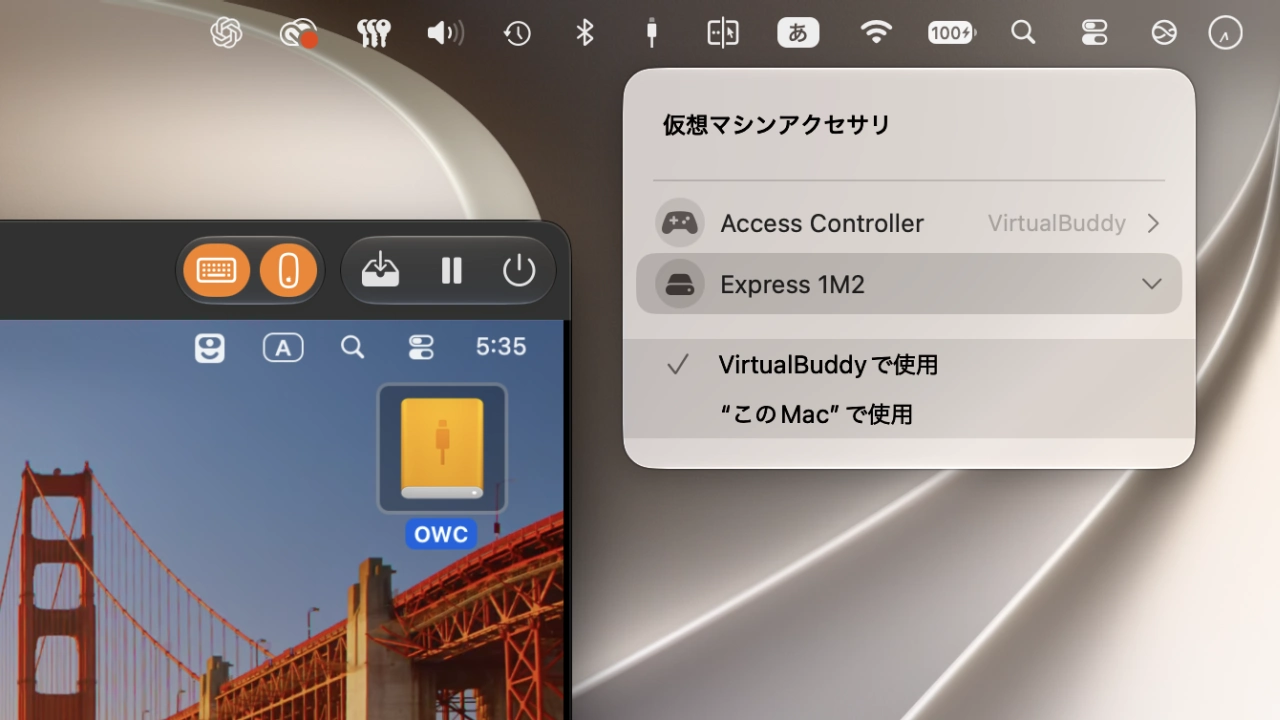1280x720 pixels.
Task: Open Spotlight search inside the guest VM
Action: [x=352, y=347]
